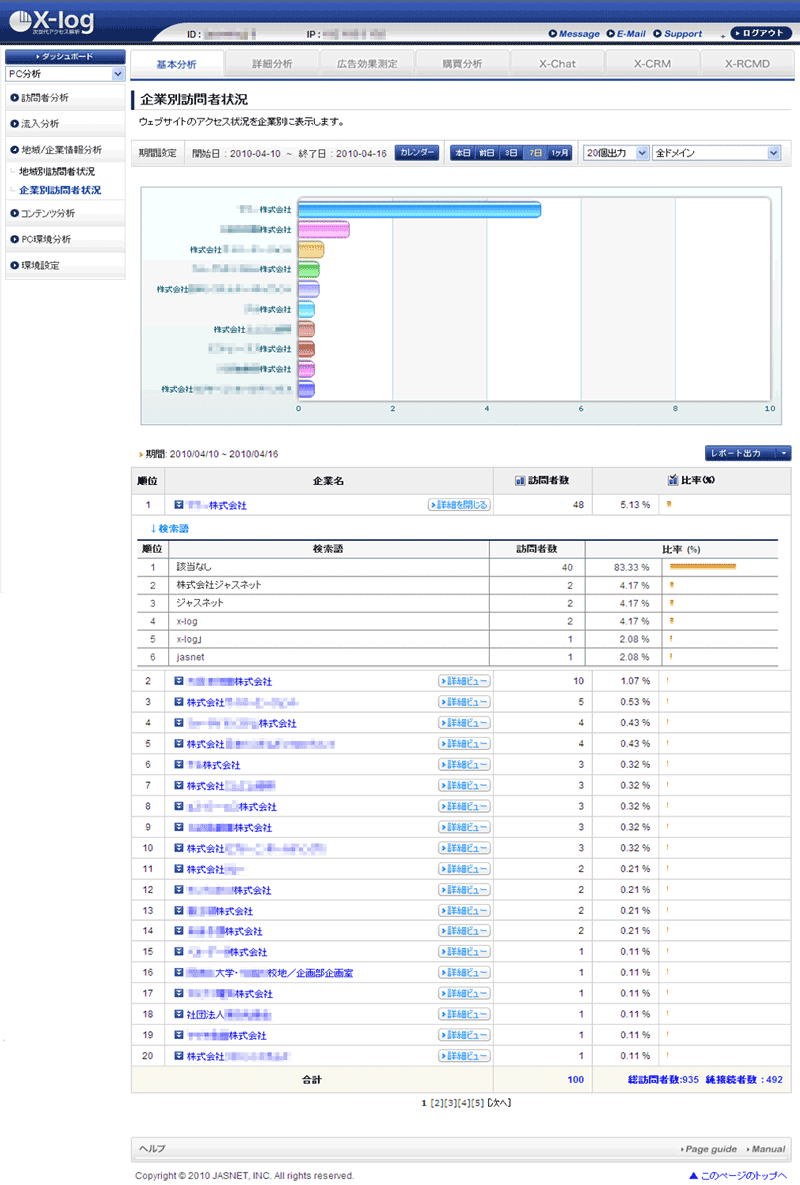Select the 本日 period toggle
This screenshot has width=800, height=1185.
click(462, 153)
